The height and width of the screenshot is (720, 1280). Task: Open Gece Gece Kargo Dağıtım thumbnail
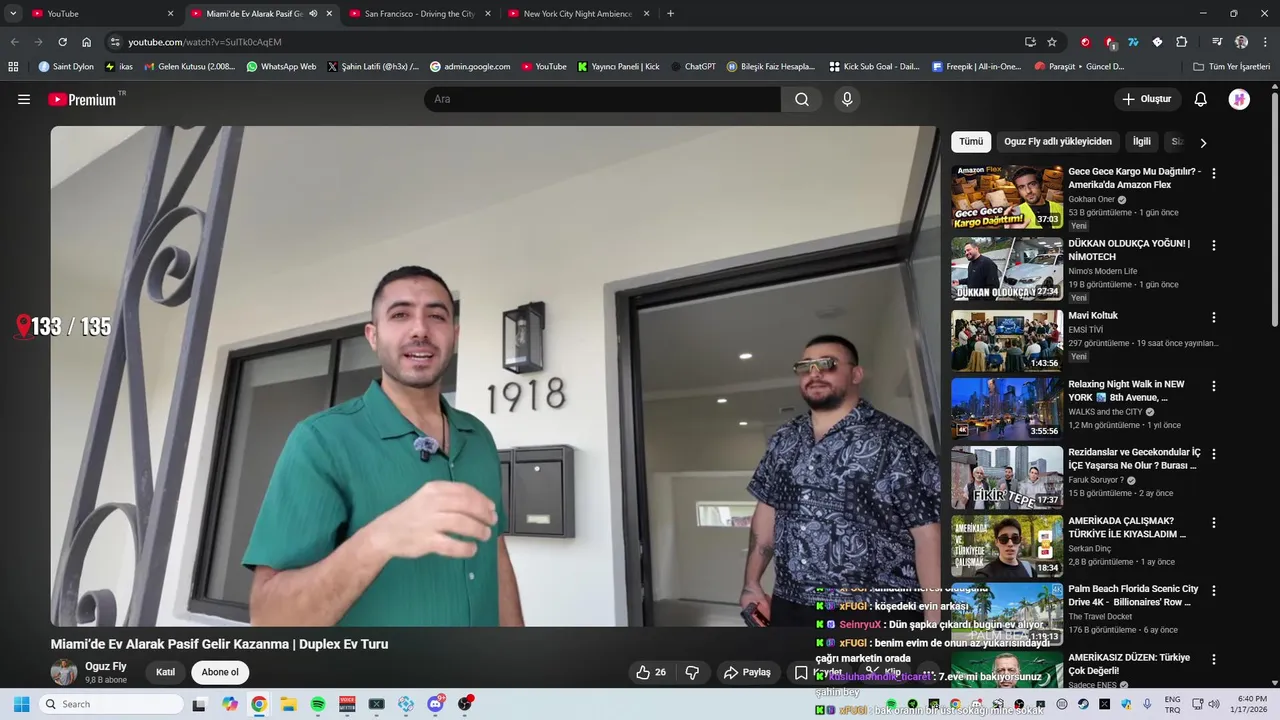[x=1007, y=197]
